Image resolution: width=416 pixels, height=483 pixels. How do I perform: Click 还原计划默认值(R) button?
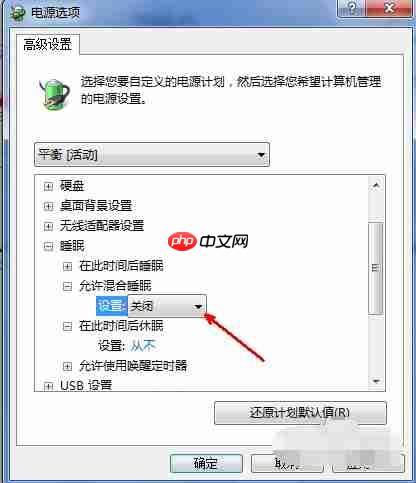click(x=300, y=413)
